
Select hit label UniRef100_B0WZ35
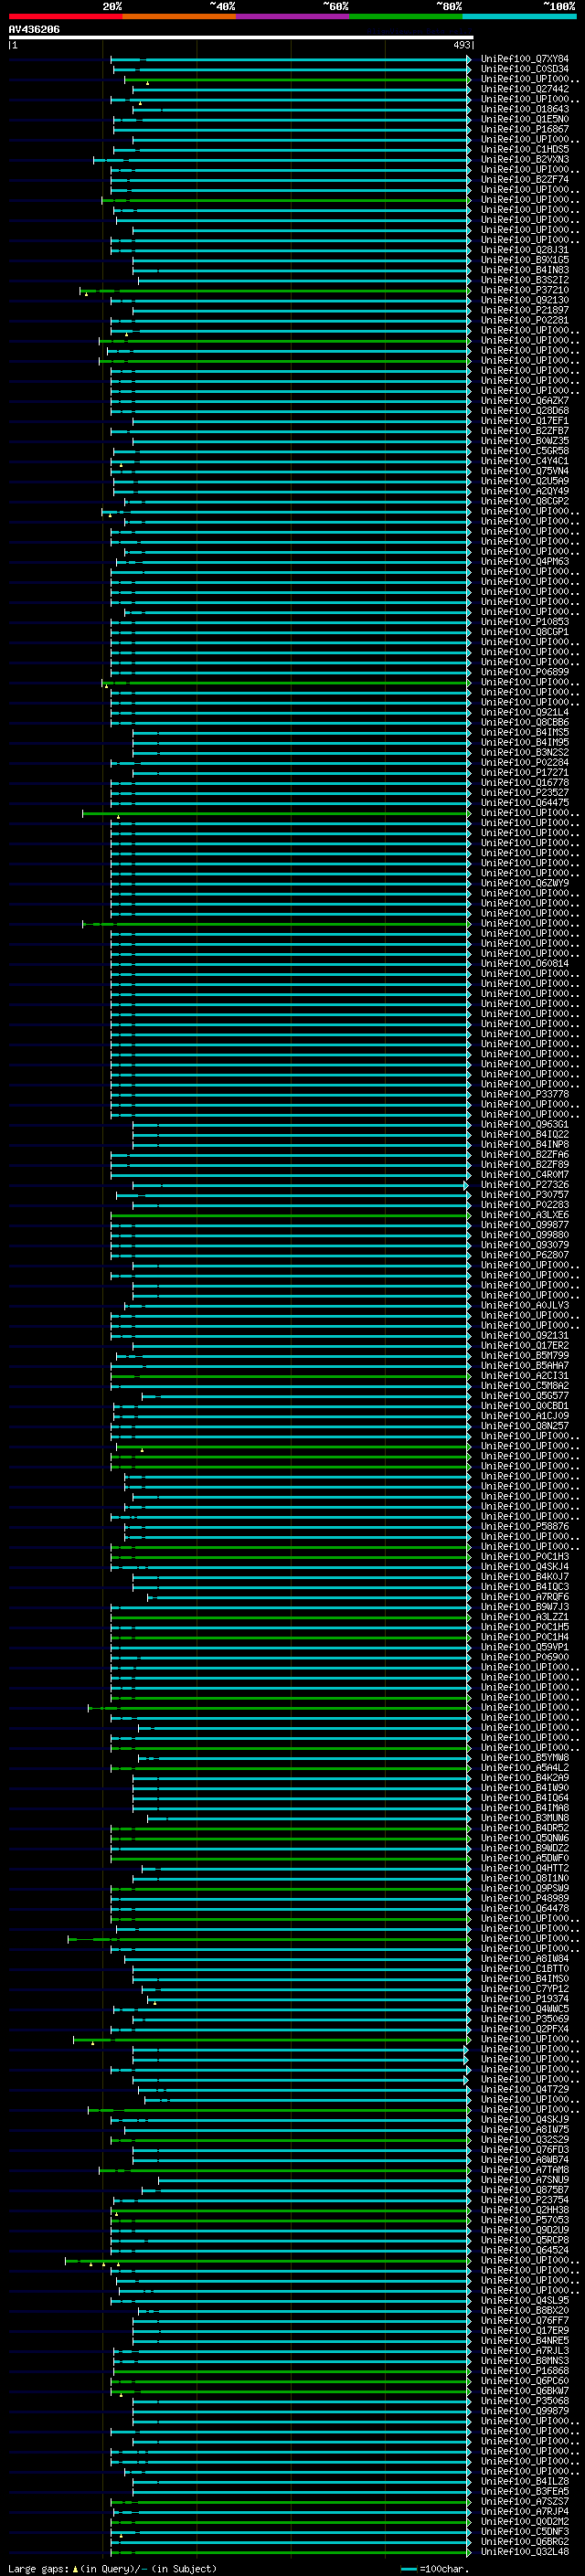tap(525, 441)
